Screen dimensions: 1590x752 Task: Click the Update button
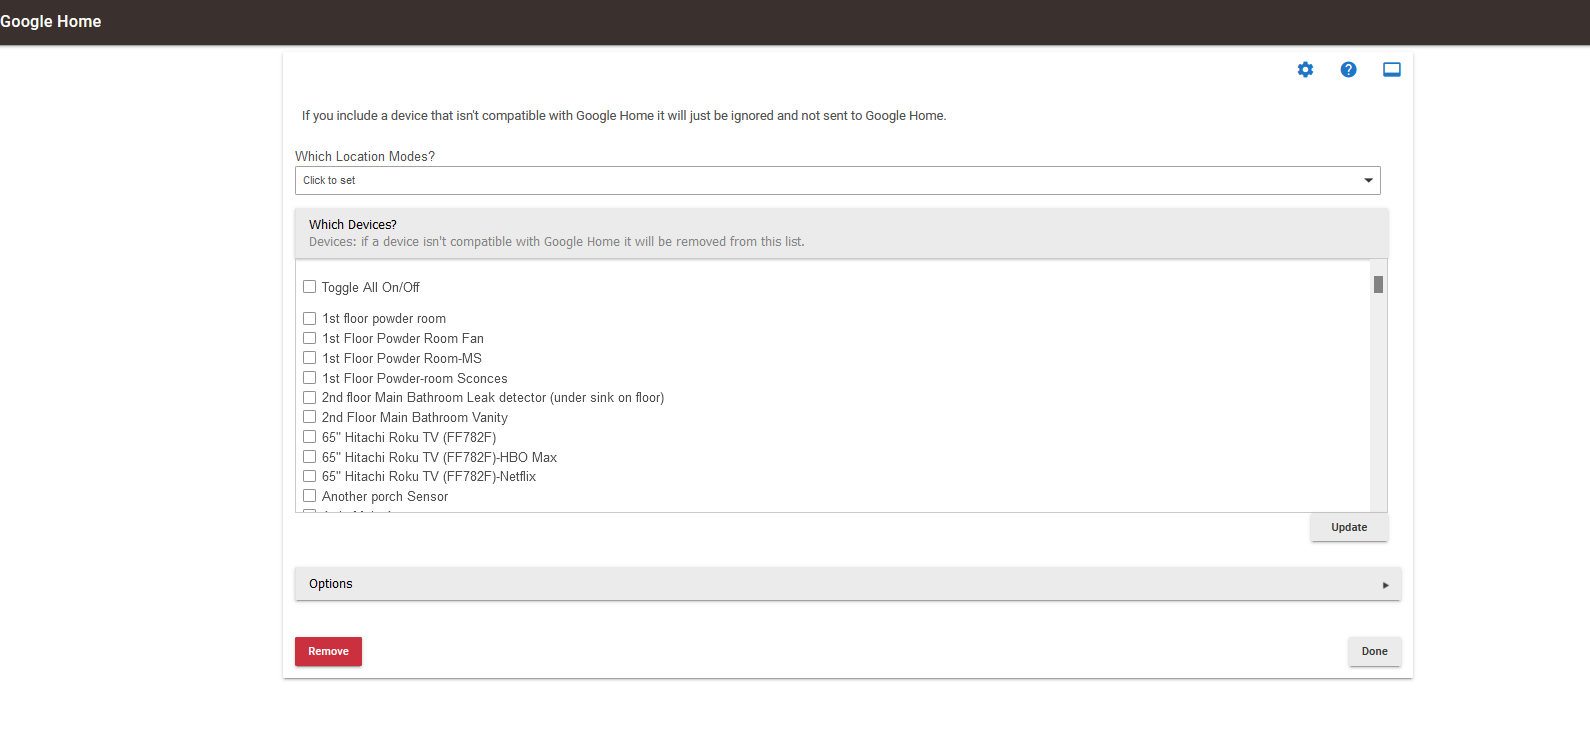[x=1349, y=527]
